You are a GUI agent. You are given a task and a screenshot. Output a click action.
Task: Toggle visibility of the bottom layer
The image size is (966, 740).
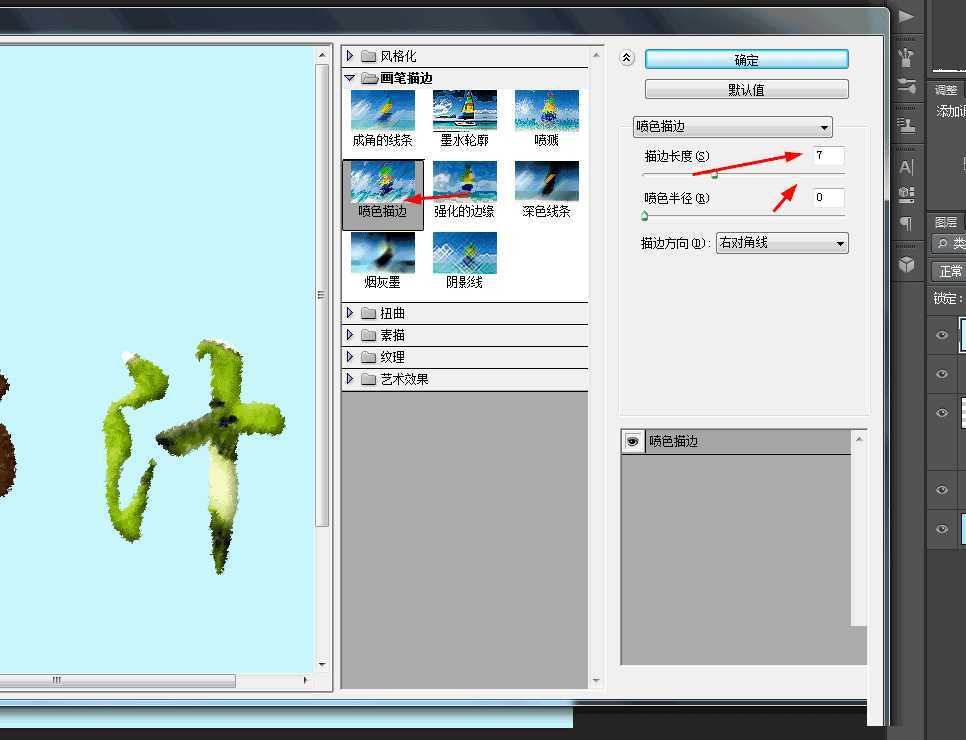pyautogui.click(x=941, y=529)
